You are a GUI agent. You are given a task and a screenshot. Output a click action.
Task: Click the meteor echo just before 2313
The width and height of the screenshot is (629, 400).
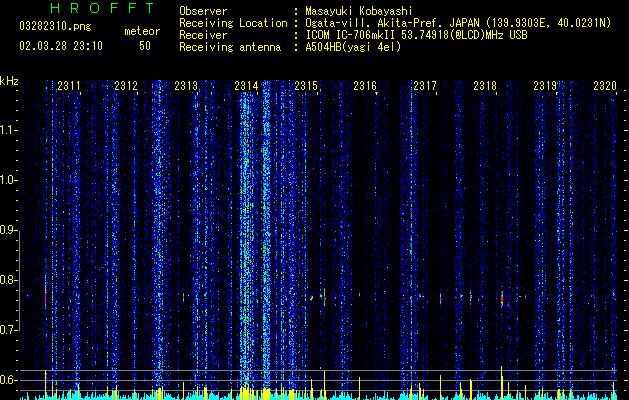click(183, 298)
